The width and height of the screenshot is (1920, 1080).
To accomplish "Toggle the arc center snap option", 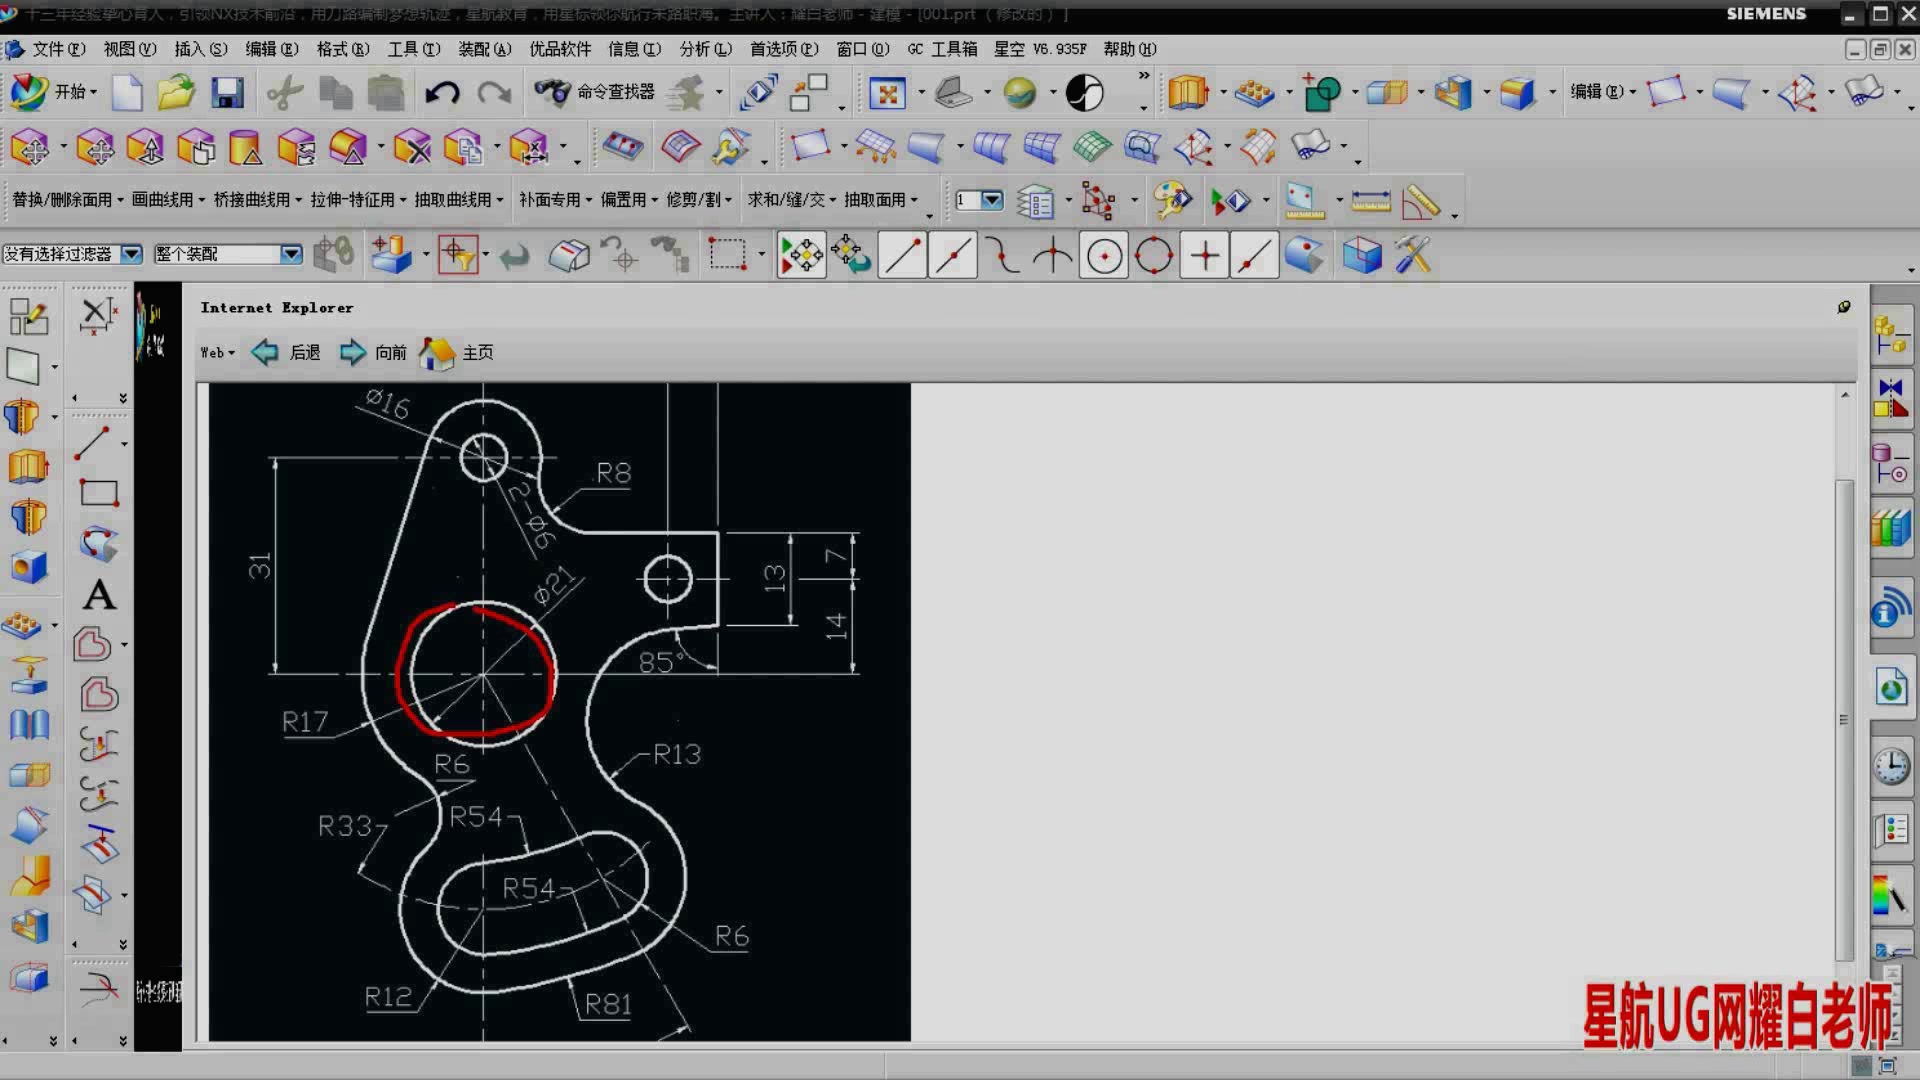I will (x=1104, y=256).
